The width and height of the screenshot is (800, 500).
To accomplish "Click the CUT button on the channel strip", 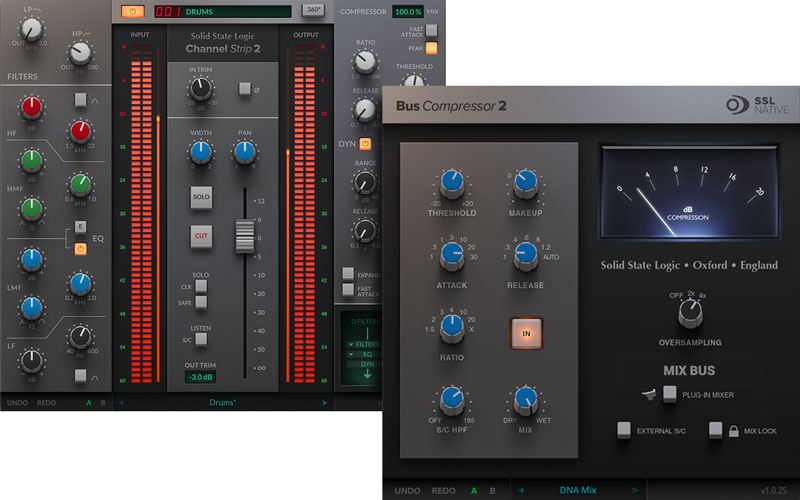I will [x=201, y=236].
